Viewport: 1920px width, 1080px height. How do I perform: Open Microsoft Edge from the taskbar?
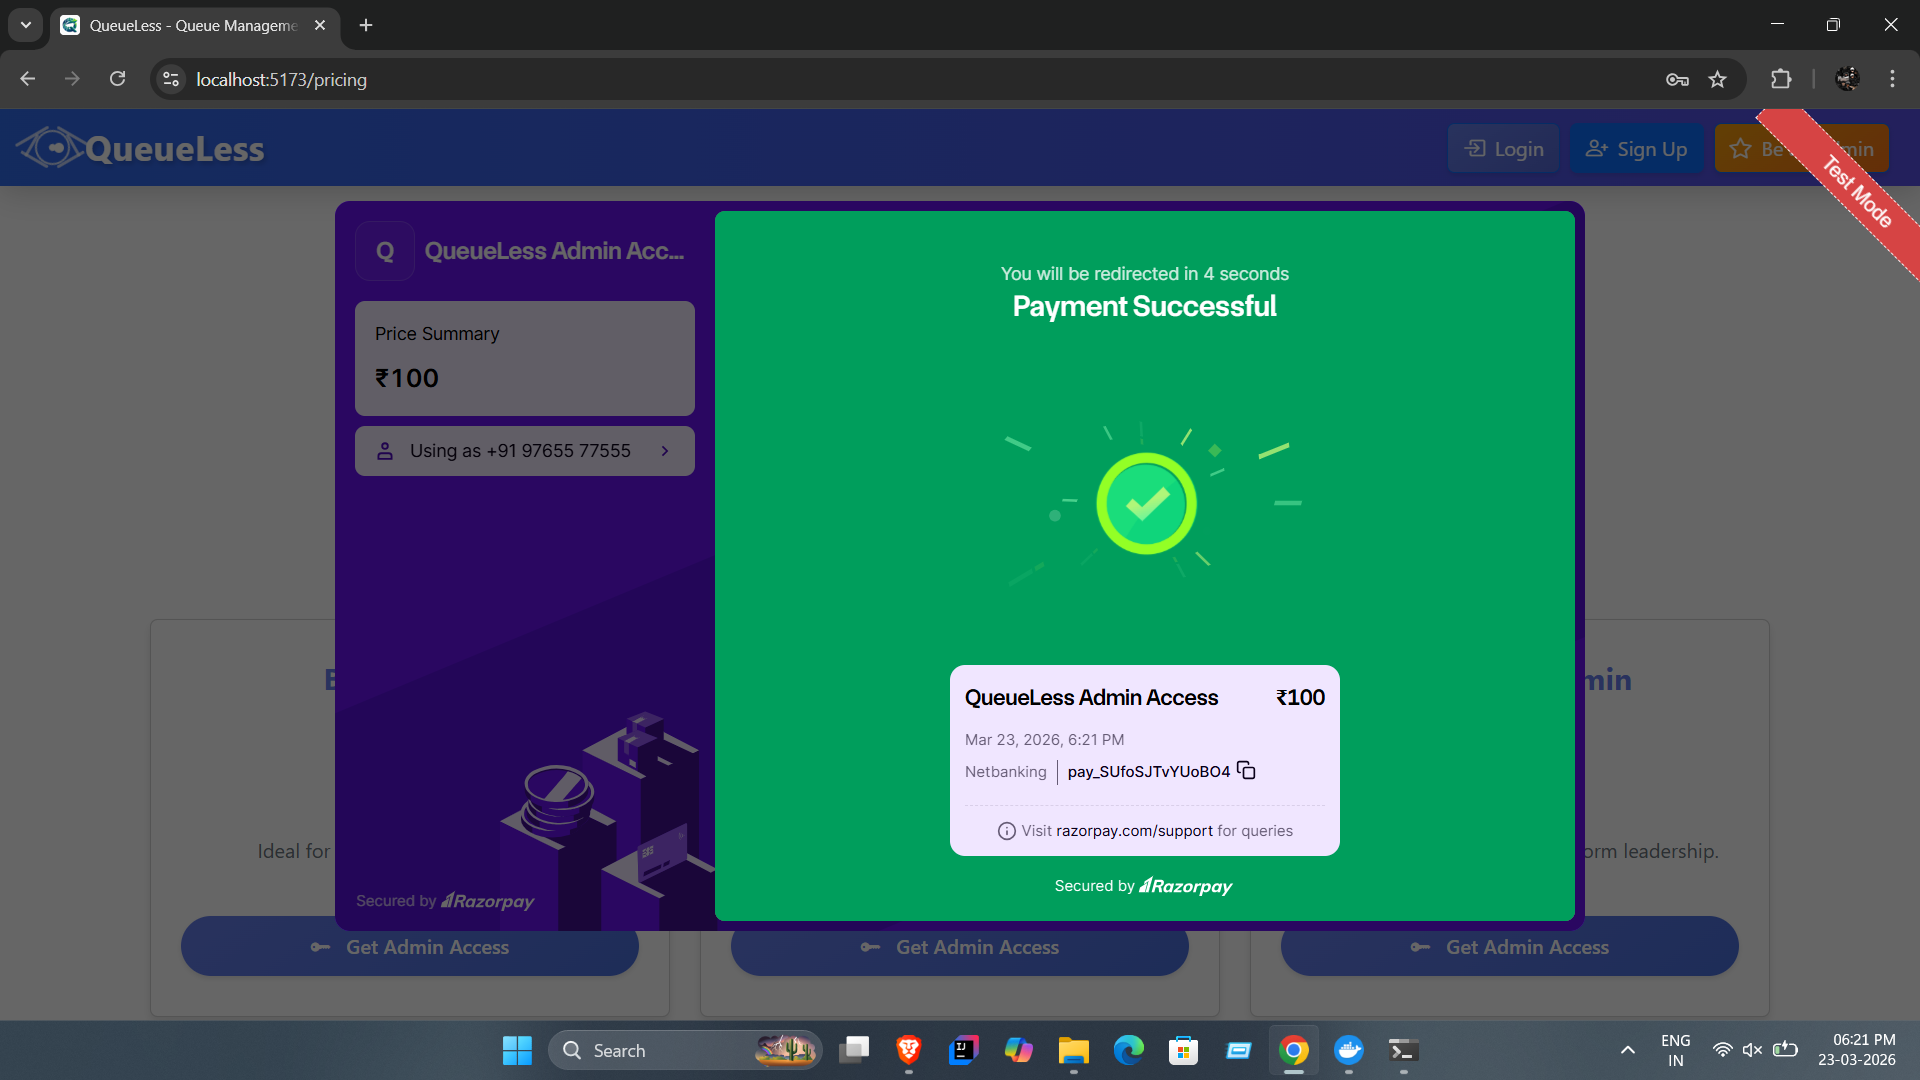[1128, 1050]
